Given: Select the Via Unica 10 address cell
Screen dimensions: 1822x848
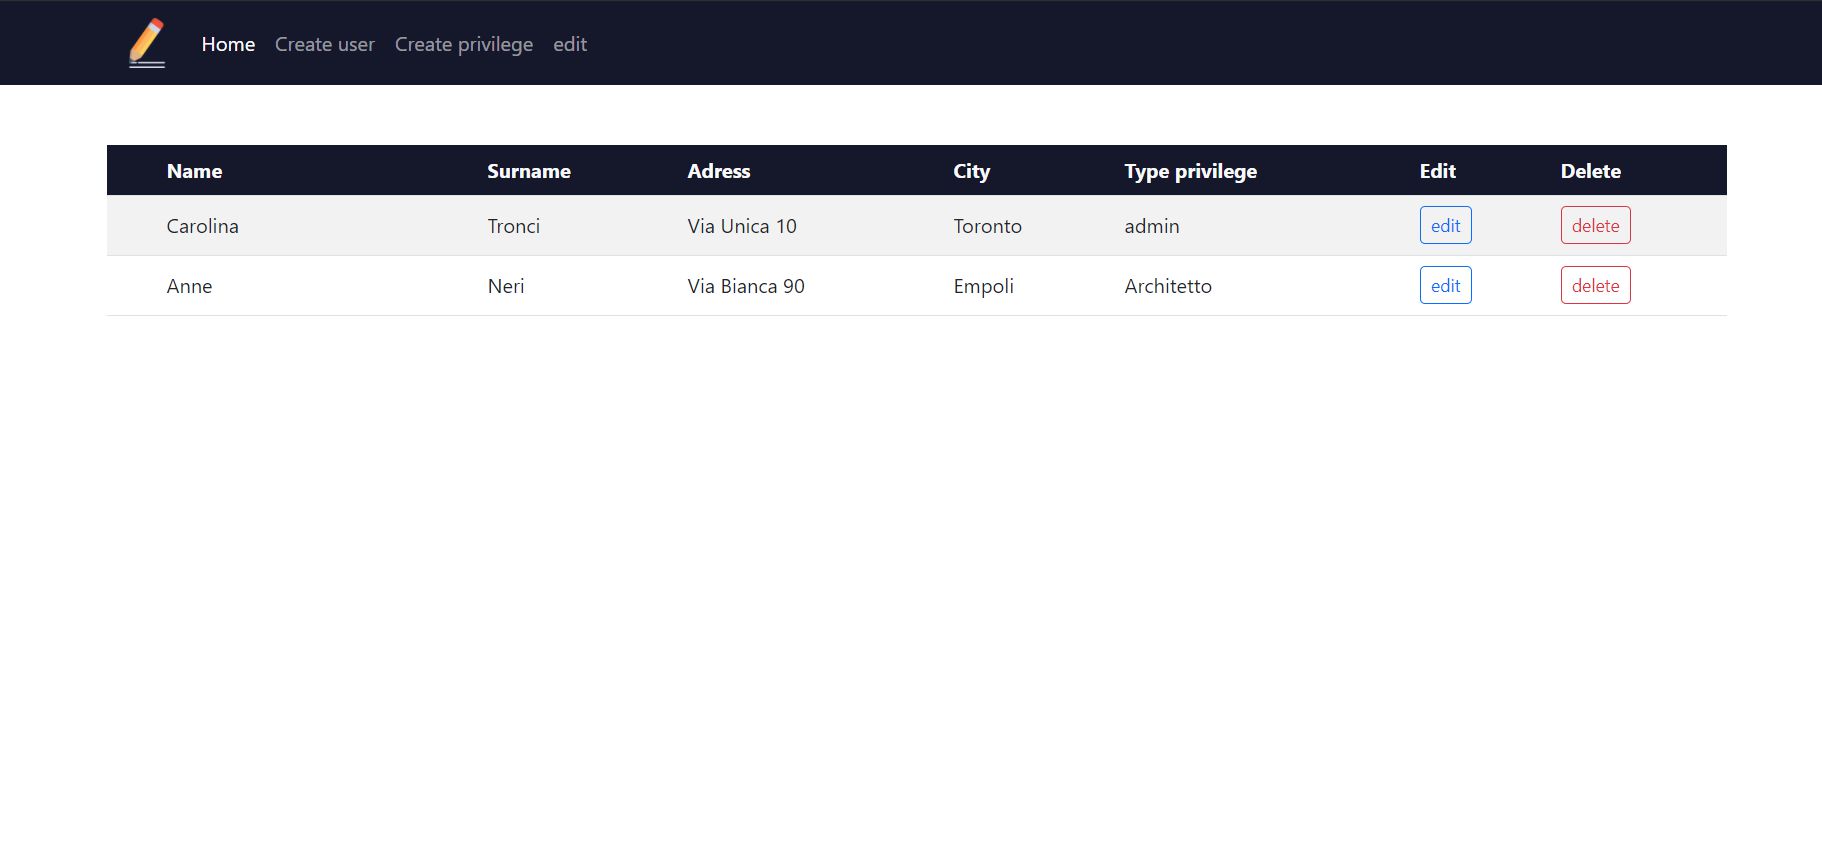Looking at the screenshot, I should 742,226.
